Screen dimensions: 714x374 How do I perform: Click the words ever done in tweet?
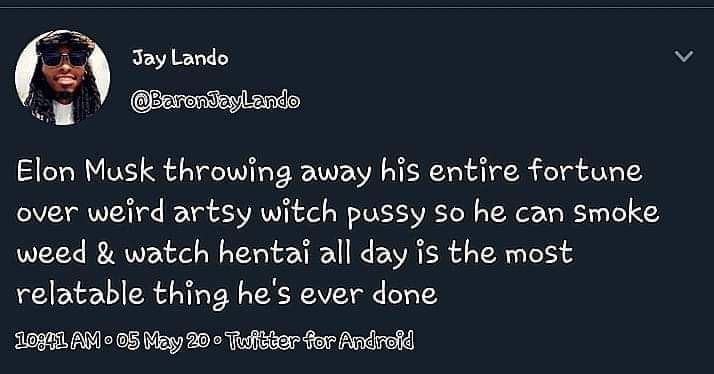pos(368,294)
